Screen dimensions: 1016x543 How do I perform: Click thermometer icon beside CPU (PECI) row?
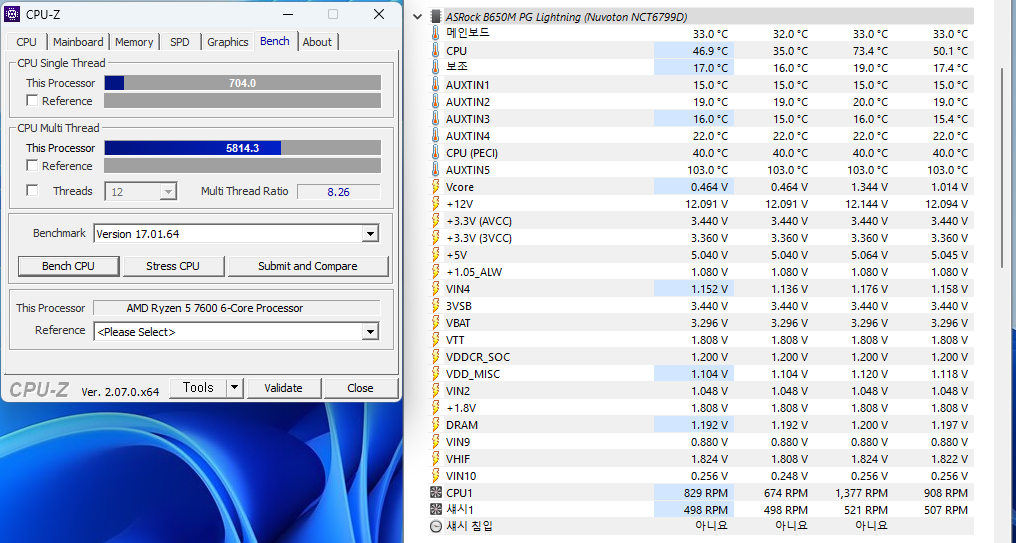[436, 153]
